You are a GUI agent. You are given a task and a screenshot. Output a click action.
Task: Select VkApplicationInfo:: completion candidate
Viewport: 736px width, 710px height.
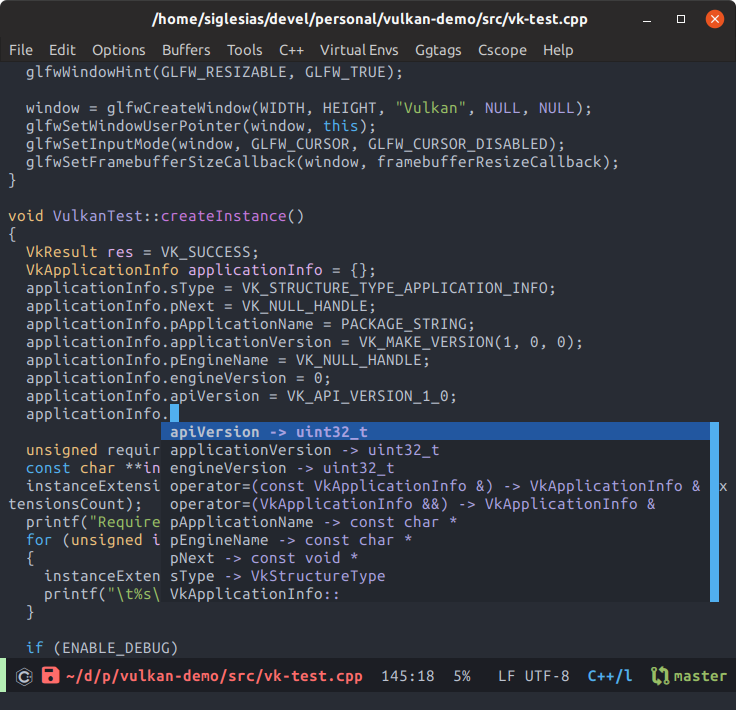coord(435,594)
